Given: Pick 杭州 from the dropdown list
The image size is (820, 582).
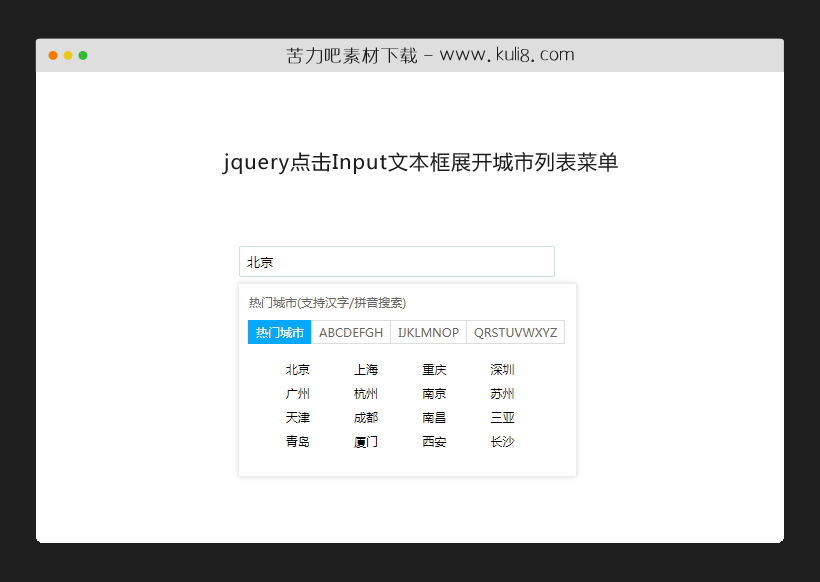Looking at the screenshot, I should pos(365,393).
